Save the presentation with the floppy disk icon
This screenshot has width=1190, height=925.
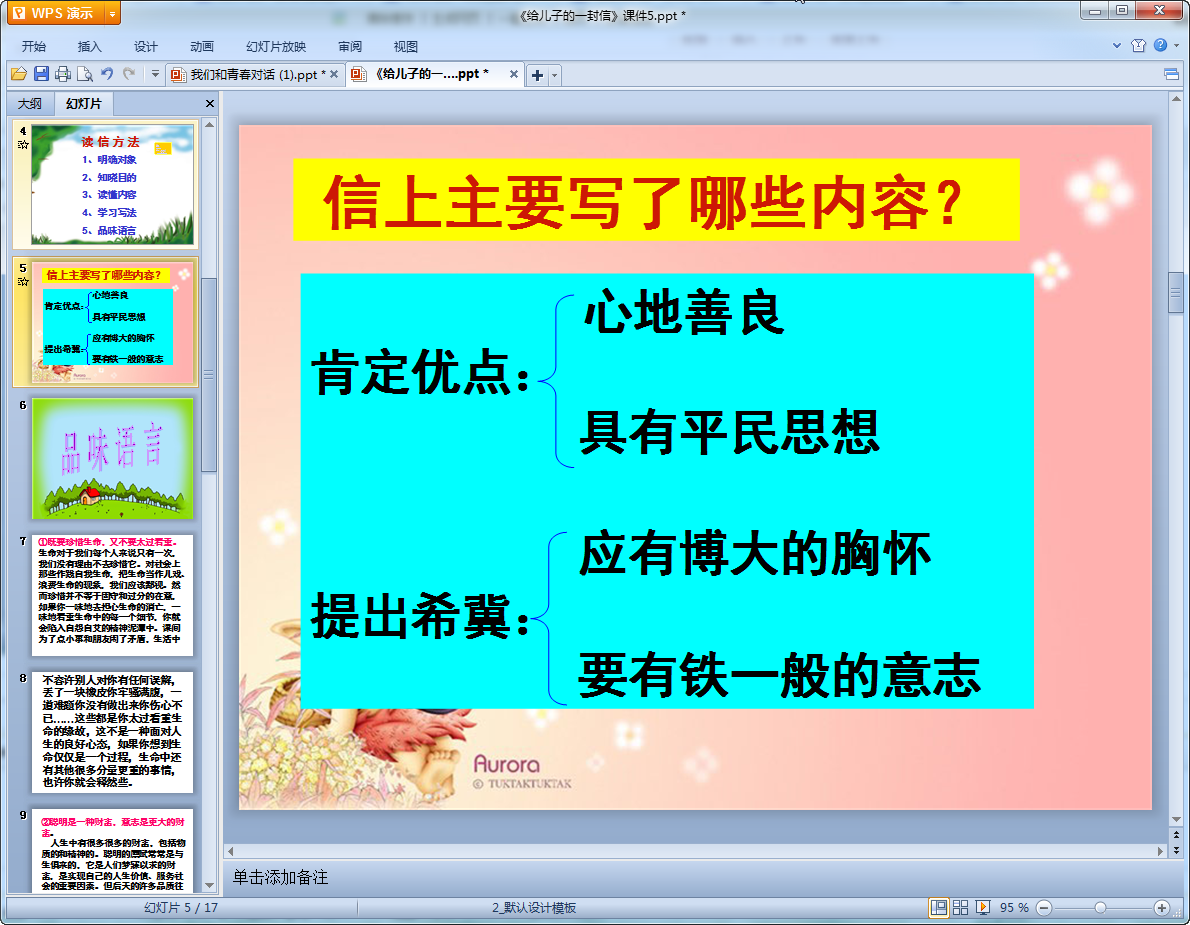coord(42,74)
